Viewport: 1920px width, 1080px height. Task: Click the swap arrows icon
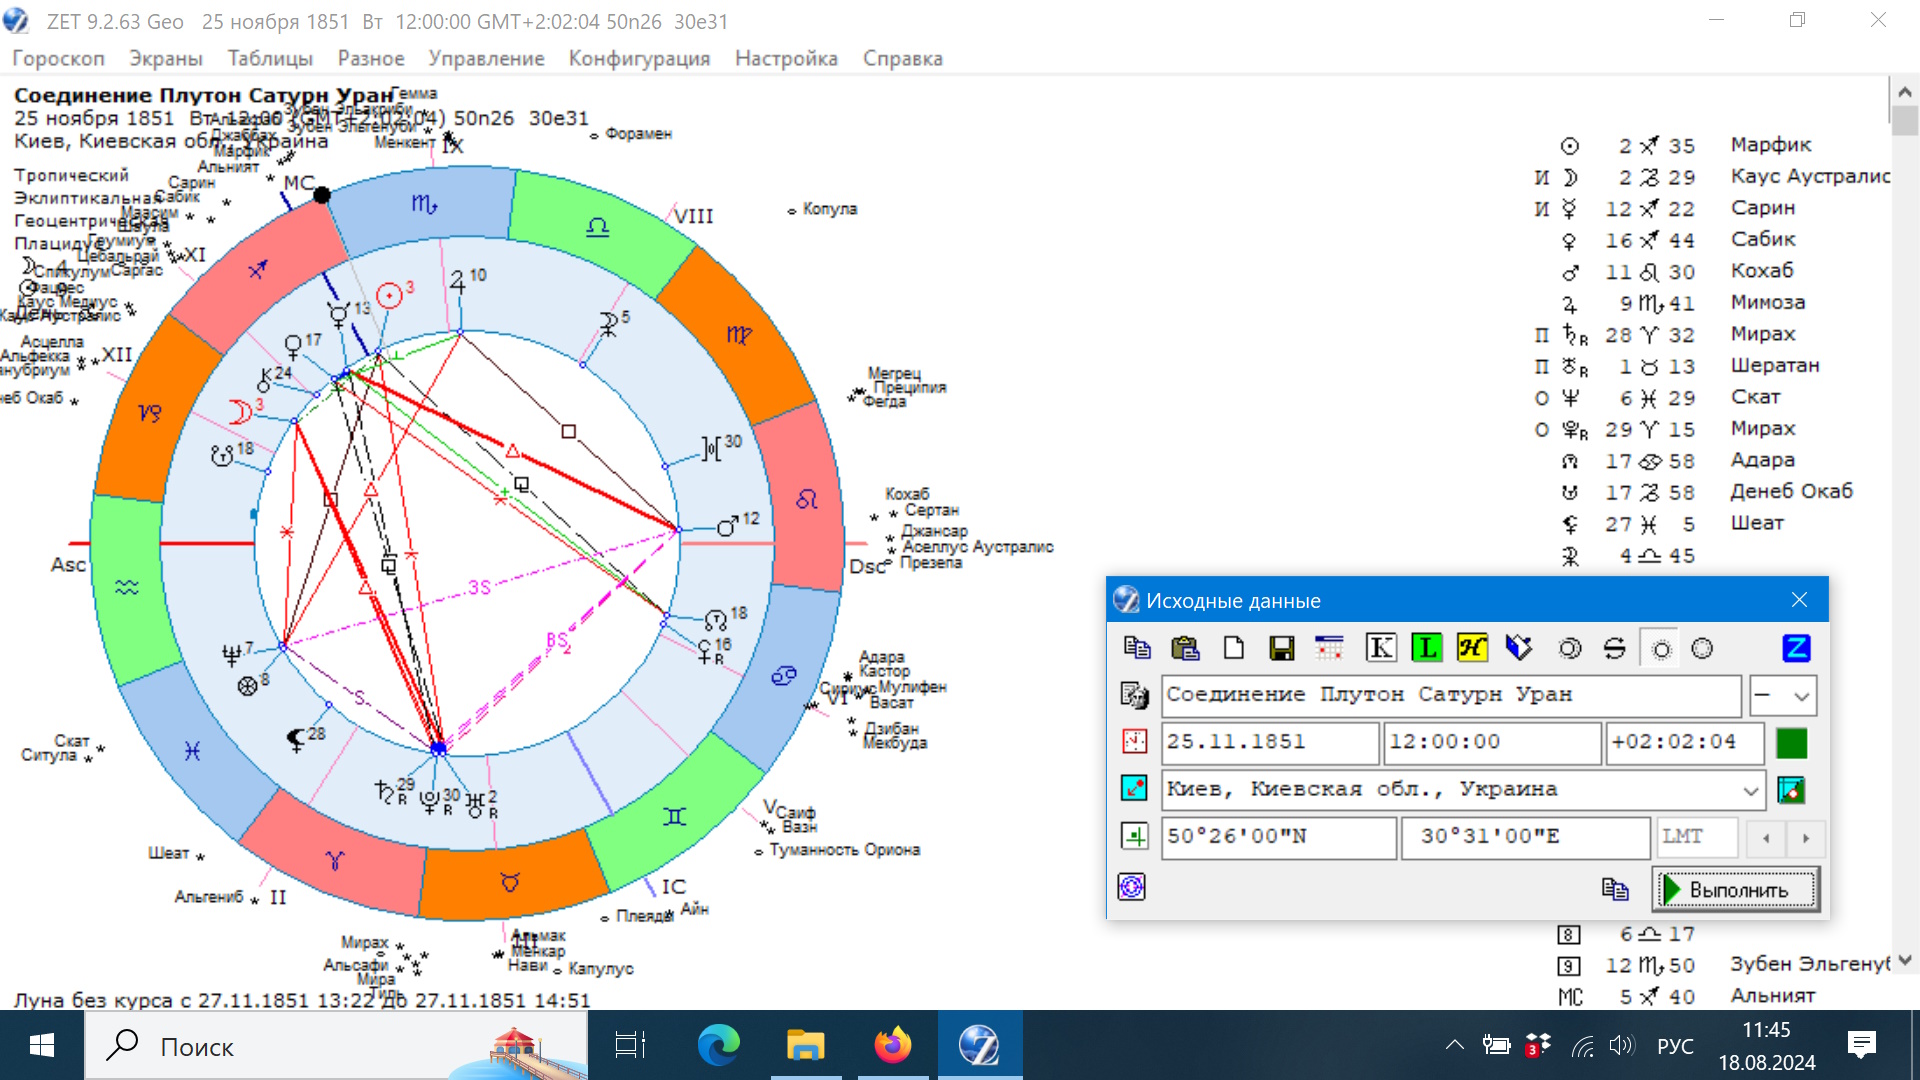[x=1614, y=648]
